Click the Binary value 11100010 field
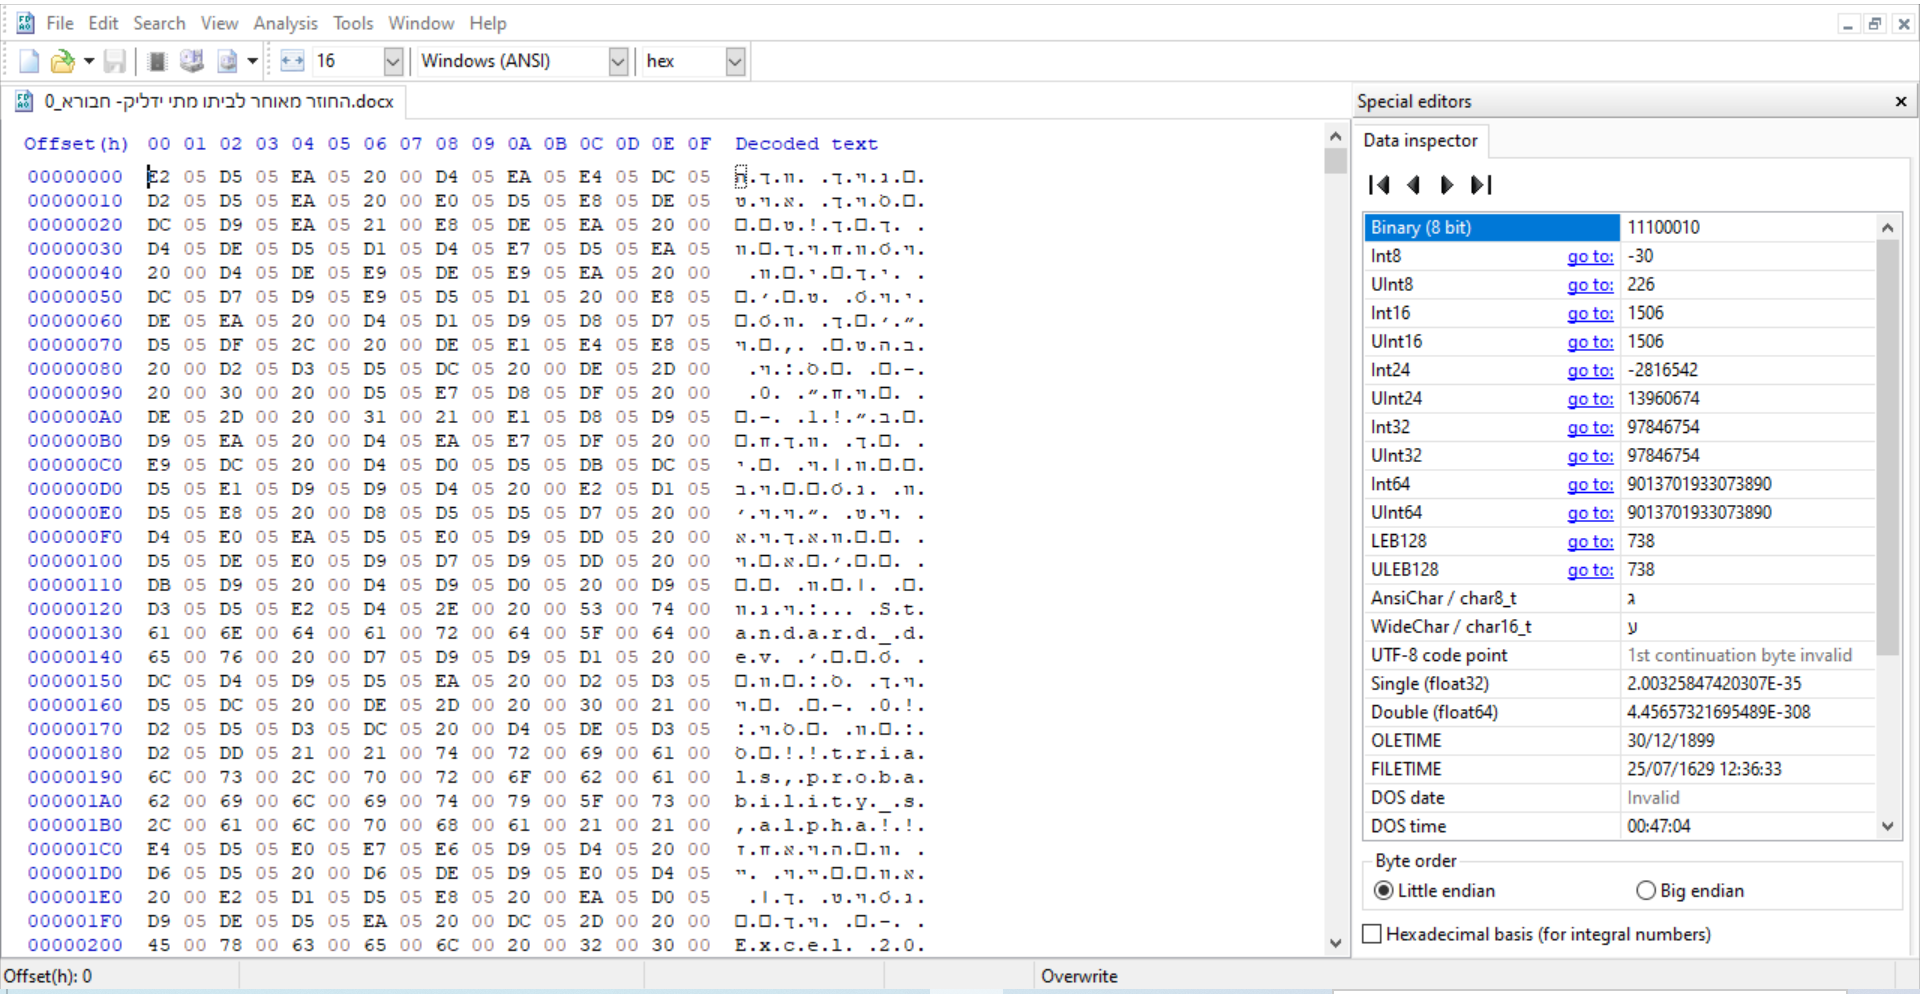The height and width of the screenshot is (994, 1920). tap(1747, 228)
